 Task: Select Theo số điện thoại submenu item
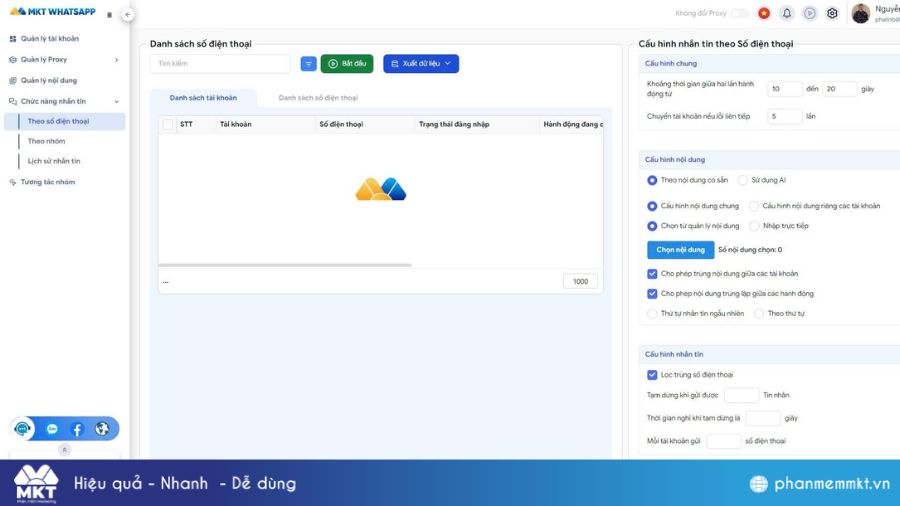click(x=64, y=121)
